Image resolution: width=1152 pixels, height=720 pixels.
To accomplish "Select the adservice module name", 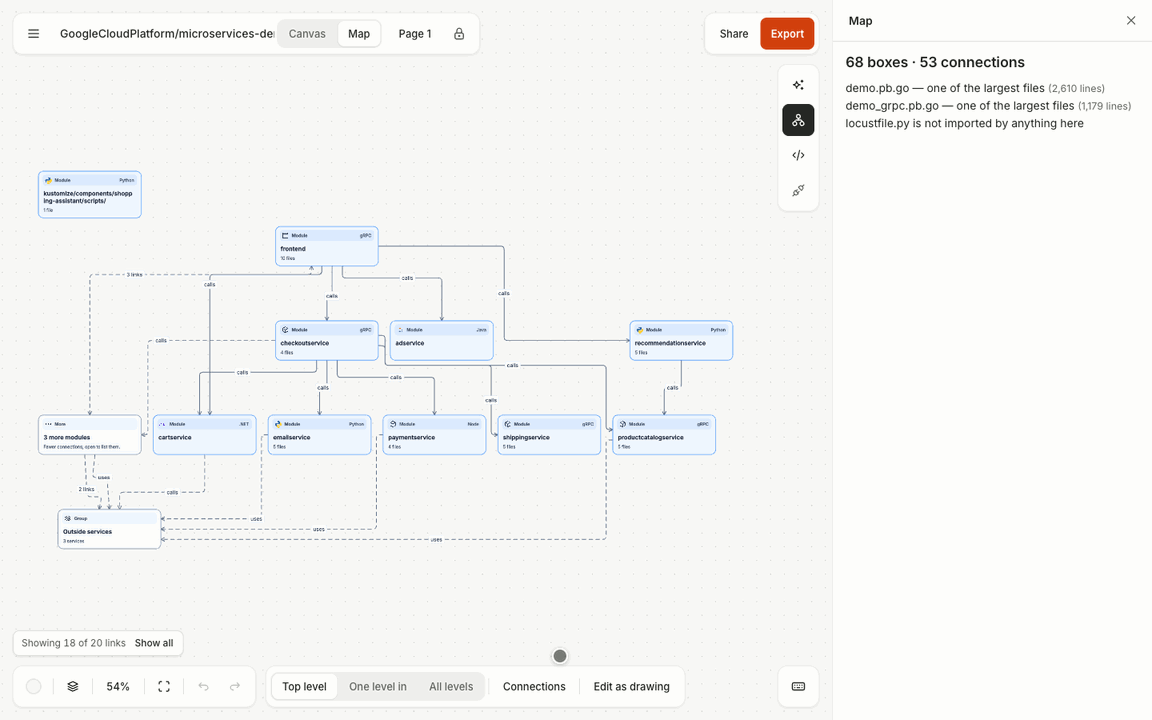I will (x=410, y=343).
